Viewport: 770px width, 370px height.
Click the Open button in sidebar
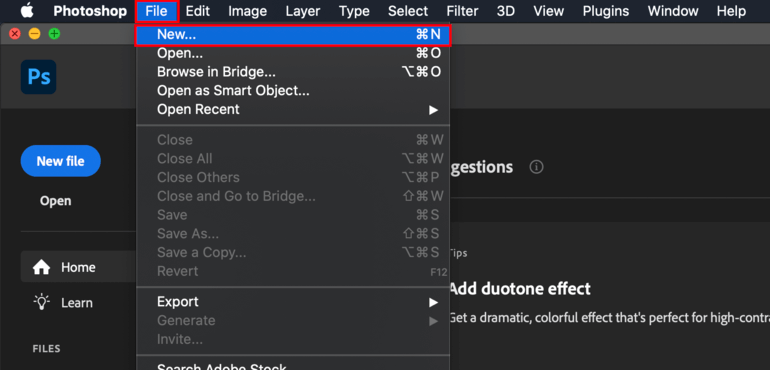[x=55, y=201]
